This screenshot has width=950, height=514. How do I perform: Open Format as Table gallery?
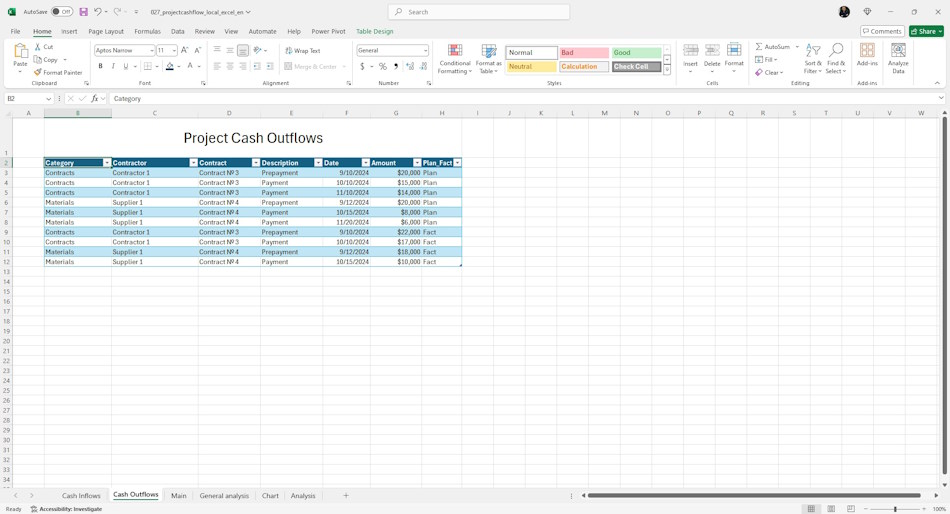click(x=488, y=59)
